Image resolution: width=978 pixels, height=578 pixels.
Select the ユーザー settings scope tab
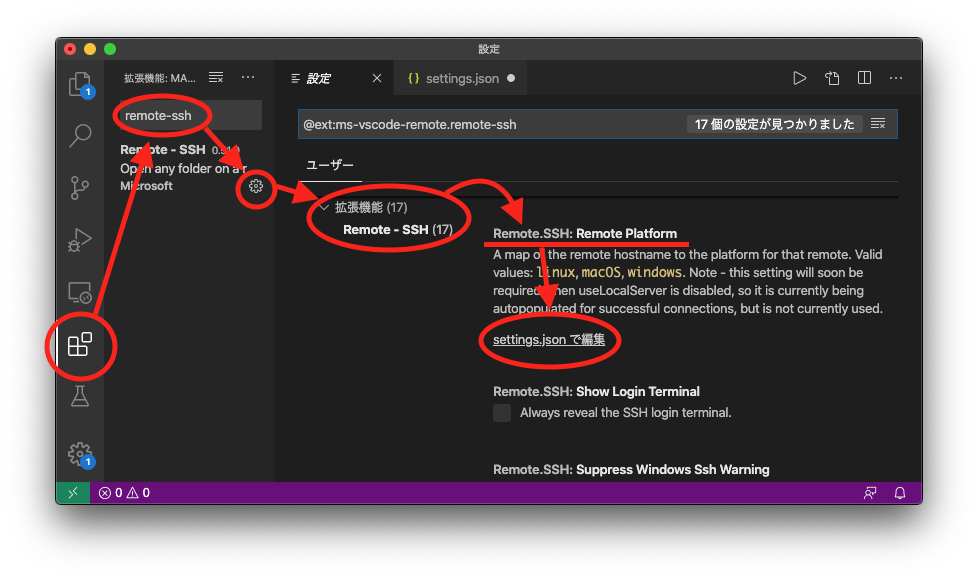coord(330,165)
